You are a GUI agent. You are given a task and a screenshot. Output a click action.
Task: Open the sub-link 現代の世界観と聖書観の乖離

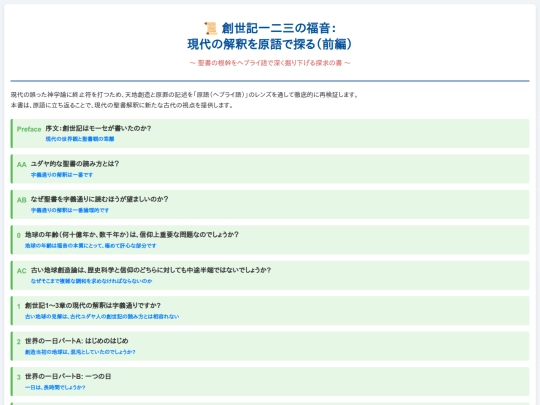[x=80, y=139]
